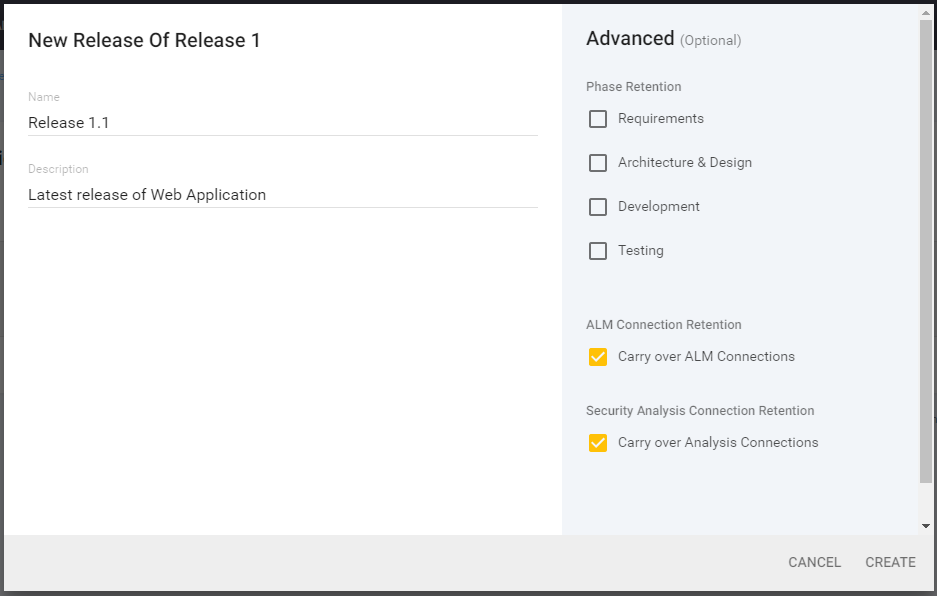Enable Development phase retention

598,207
